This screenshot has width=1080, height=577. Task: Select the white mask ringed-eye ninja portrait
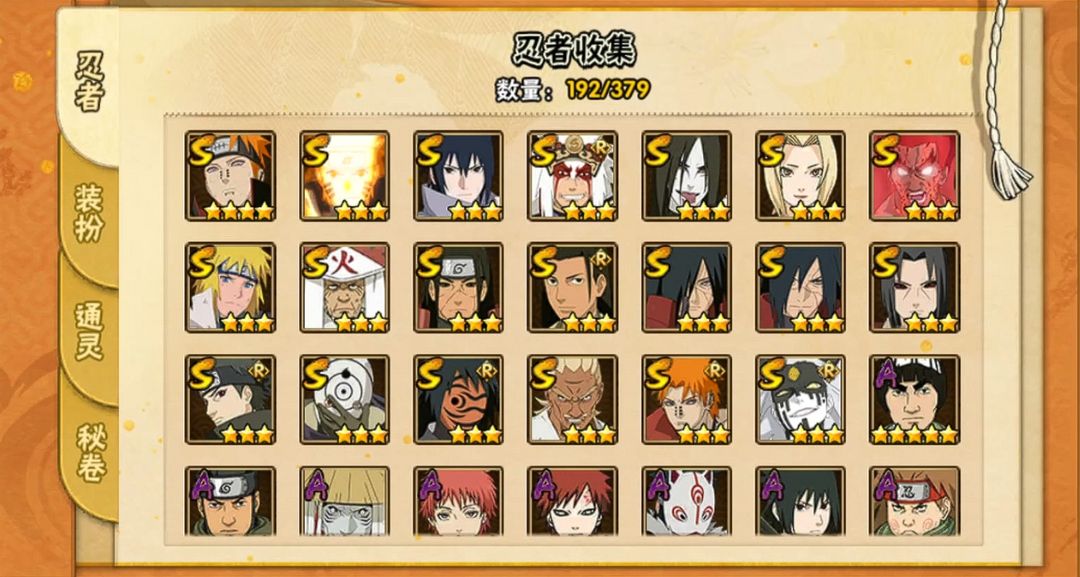coord(344,399)
